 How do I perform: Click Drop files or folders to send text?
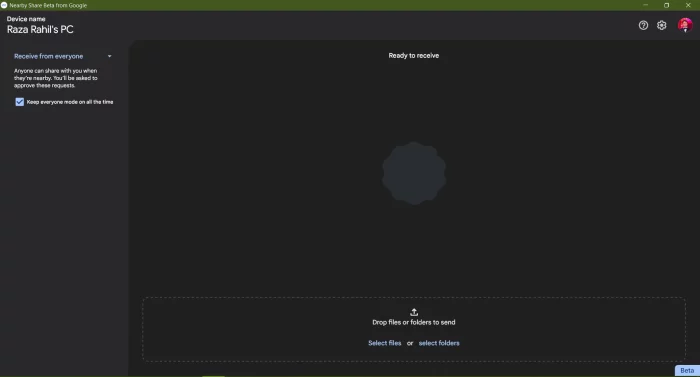(414, 322)
